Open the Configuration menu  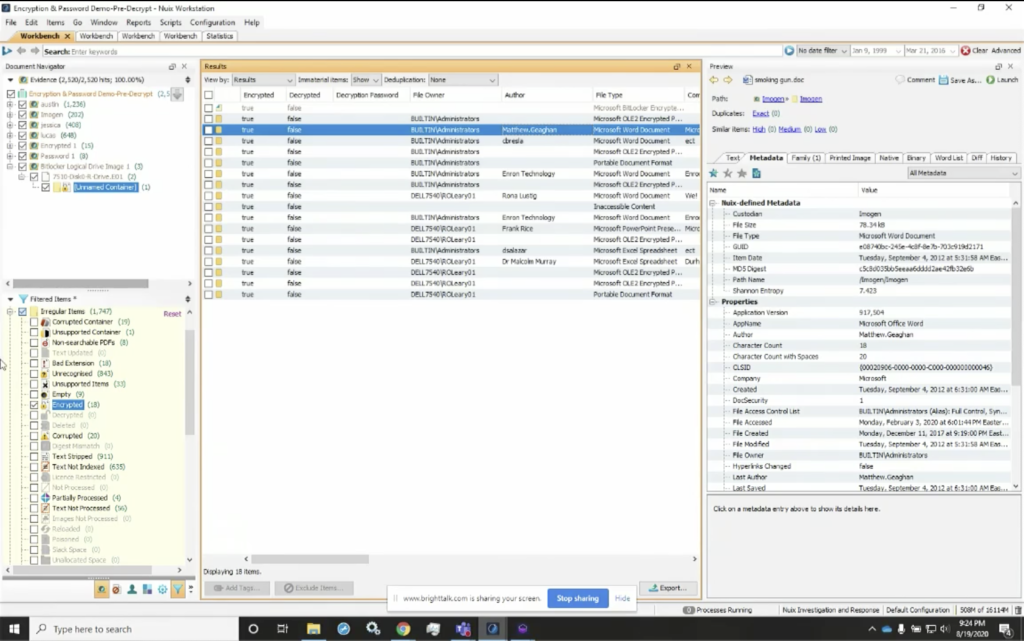coord(212,22)
